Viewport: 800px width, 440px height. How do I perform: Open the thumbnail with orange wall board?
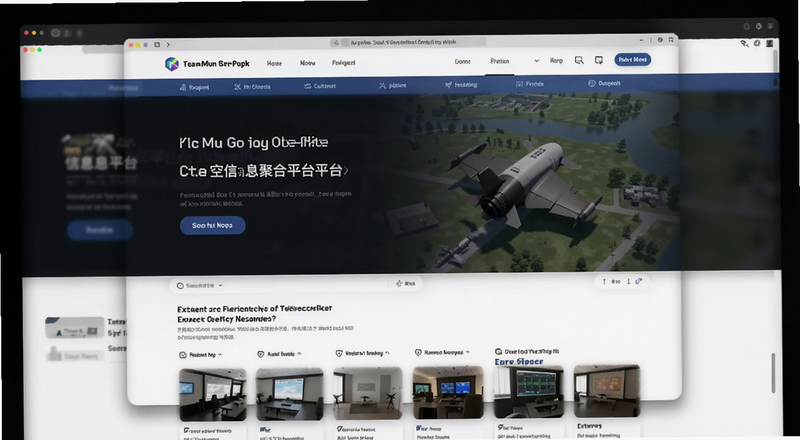click(607, 390)
